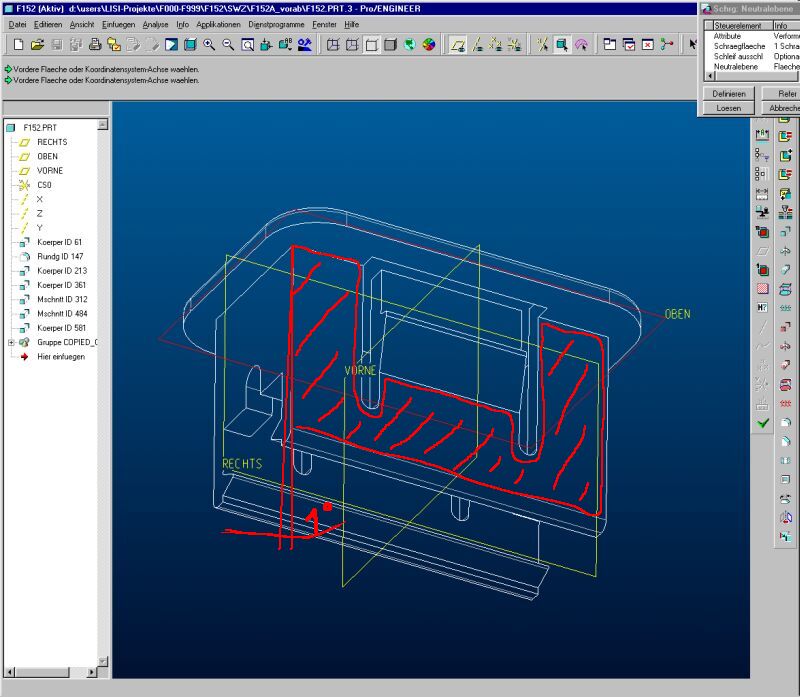Viewport: 800px width, 697px height.
Task: Toggle datum axes display icon
Action: coord(478,45)
